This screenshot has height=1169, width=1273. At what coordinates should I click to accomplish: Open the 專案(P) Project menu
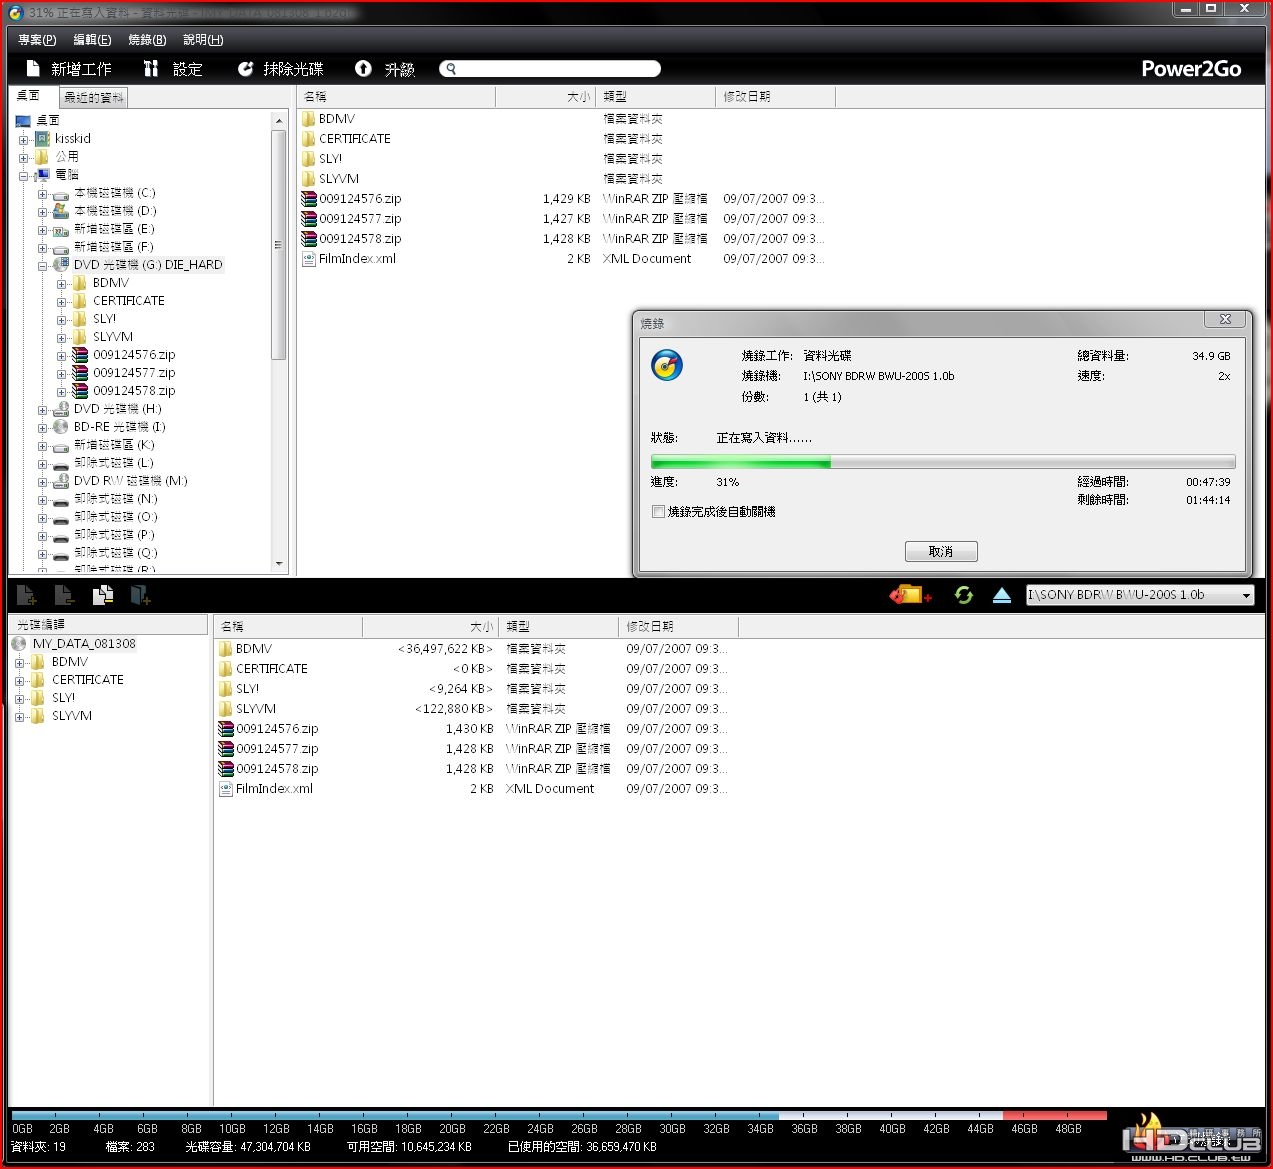pyautogui.click(x=37, y=40)
